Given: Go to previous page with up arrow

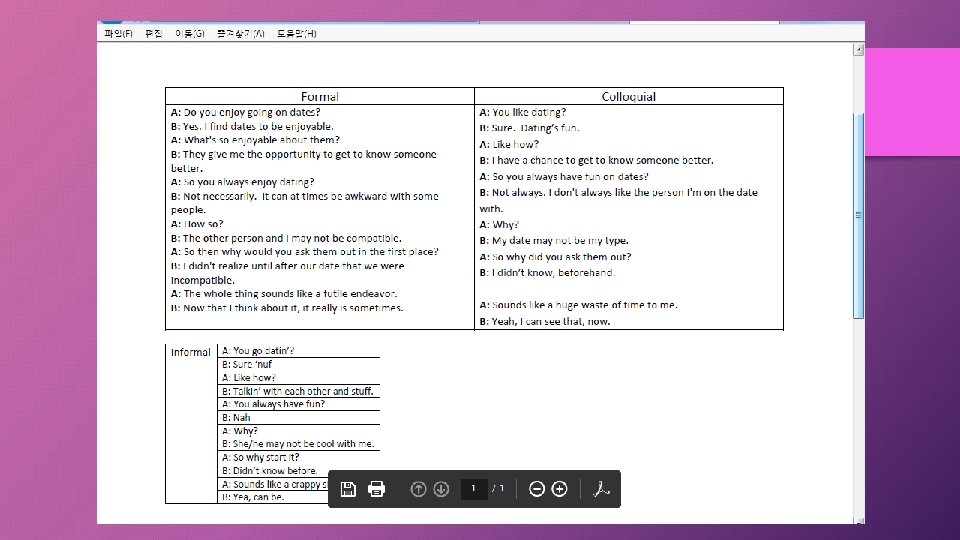Looking at the screenshot, I should pyautogui.click(x=418, y=489).
